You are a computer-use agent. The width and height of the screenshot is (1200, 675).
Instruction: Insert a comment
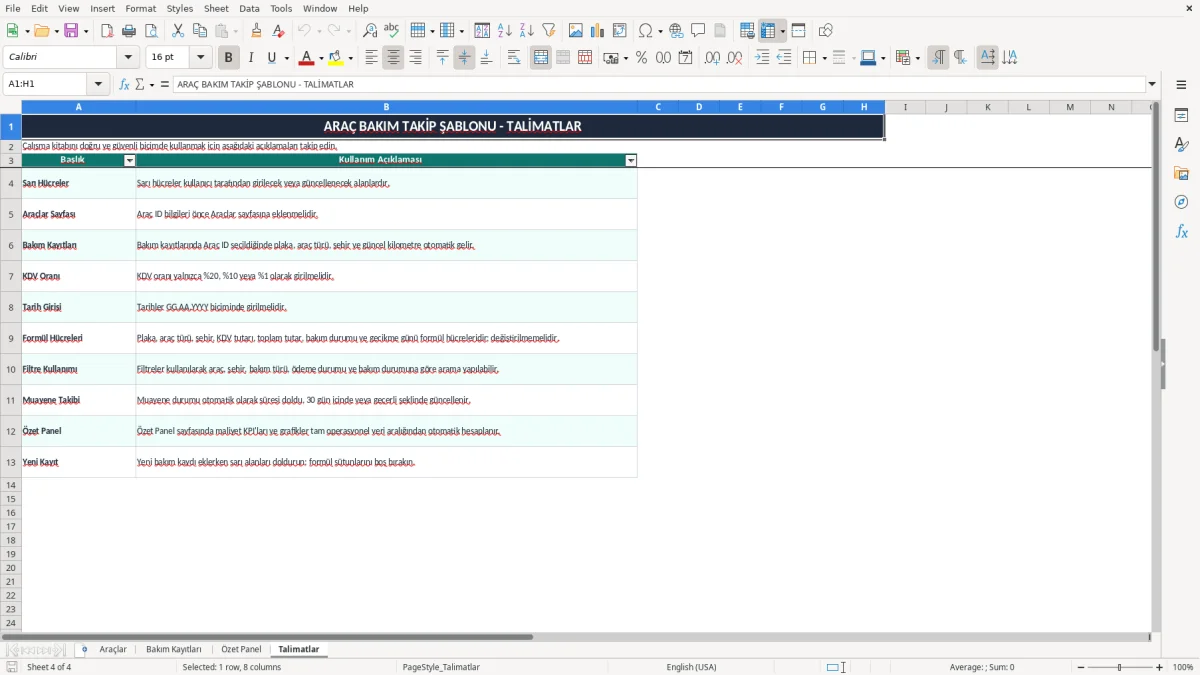click(x=699, y=31)
